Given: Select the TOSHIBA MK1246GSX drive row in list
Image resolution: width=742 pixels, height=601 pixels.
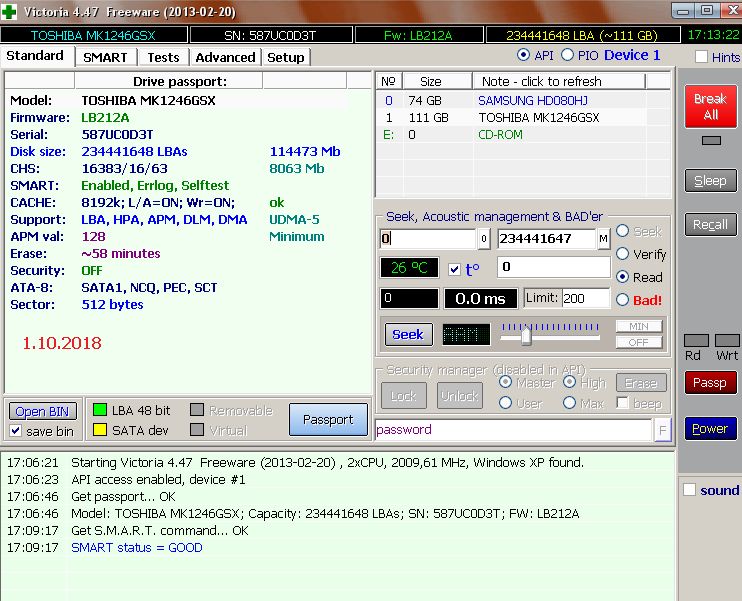Looking at the screenshot, I should (512, 117).
